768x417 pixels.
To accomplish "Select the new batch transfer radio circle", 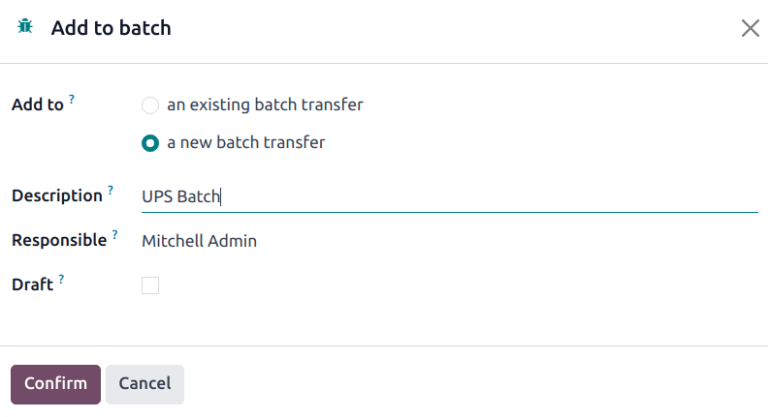I will coord(150,143).
